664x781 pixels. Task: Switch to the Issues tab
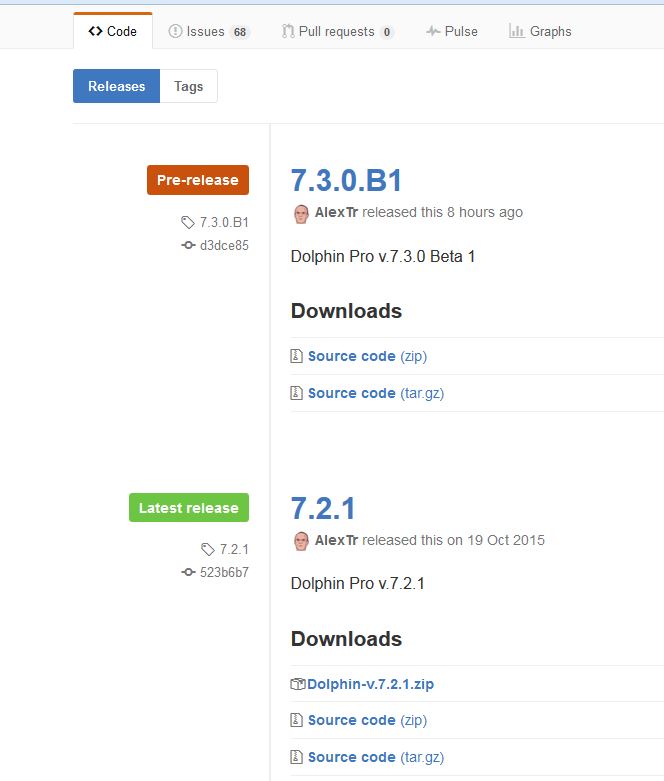(x=205, y=31)
